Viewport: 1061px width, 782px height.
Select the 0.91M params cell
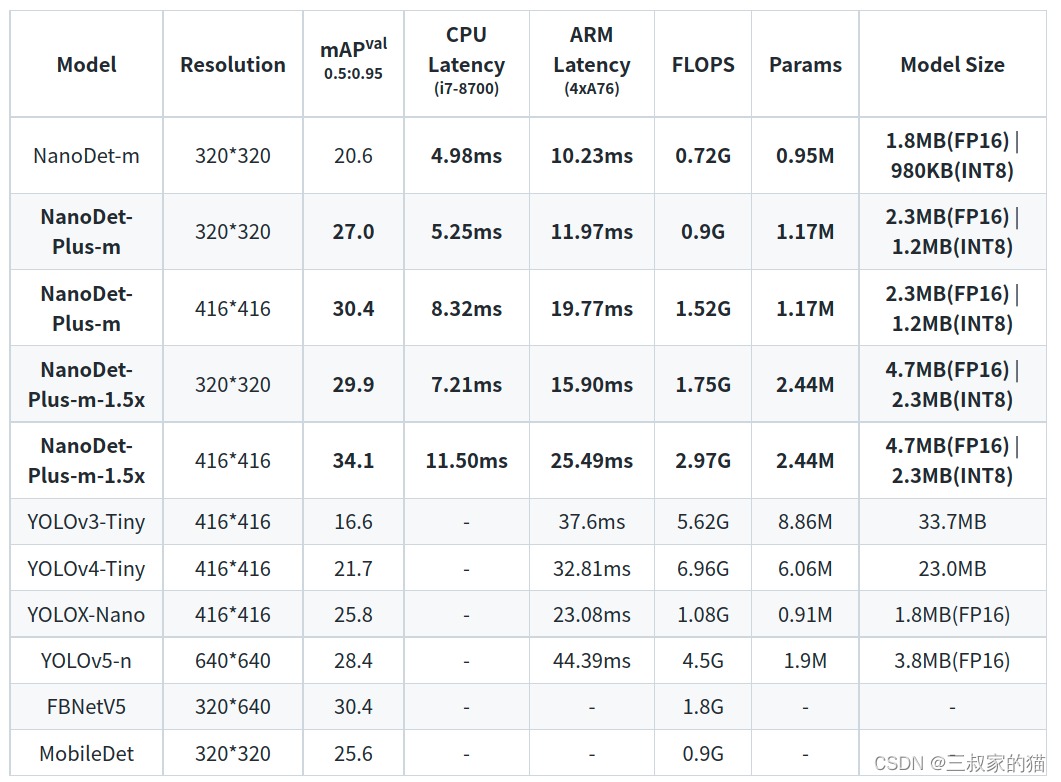click(x=805, y=615)
